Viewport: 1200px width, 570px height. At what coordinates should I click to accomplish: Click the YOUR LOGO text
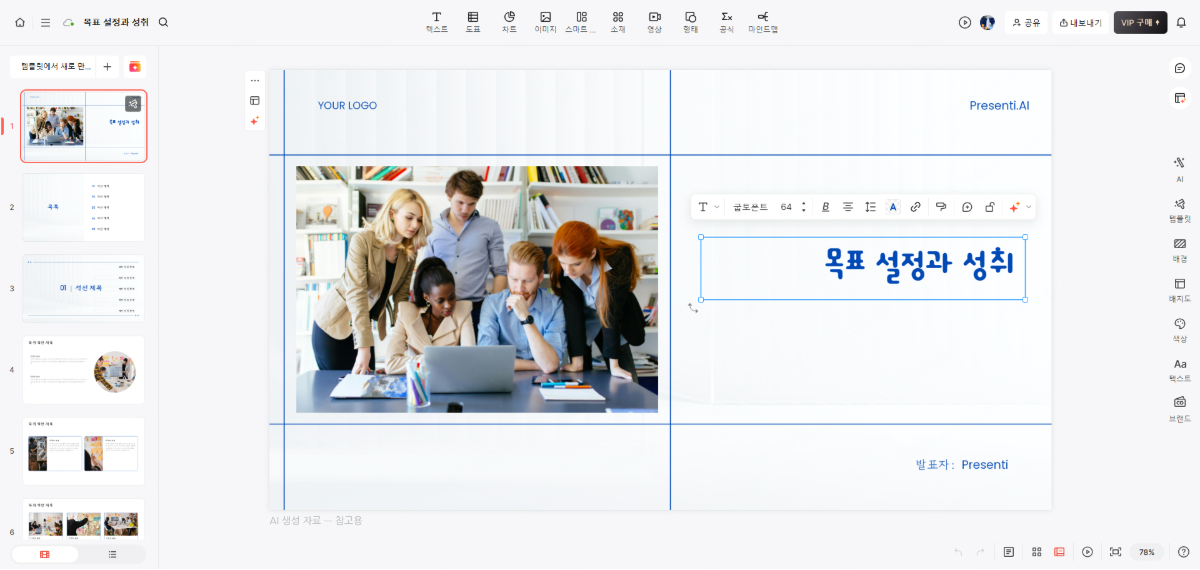(x=347, y=106)
